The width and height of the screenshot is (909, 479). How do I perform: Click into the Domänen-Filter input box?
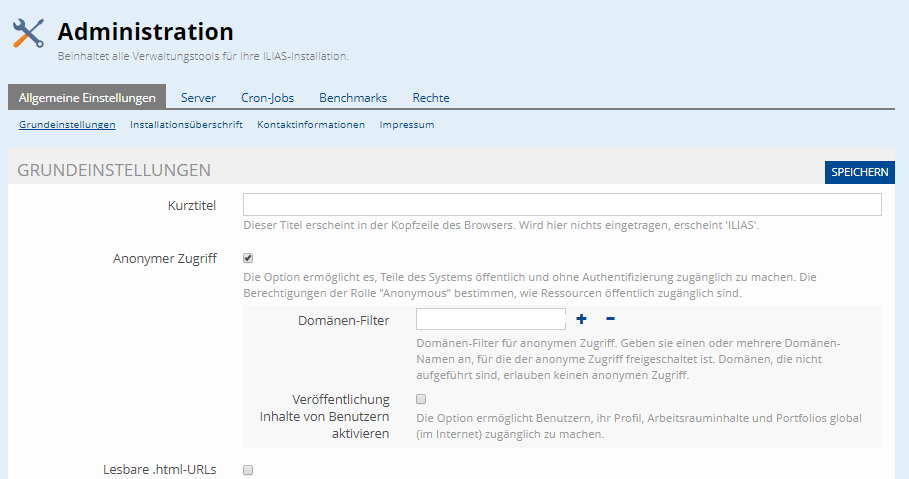(x=491, y=319)
